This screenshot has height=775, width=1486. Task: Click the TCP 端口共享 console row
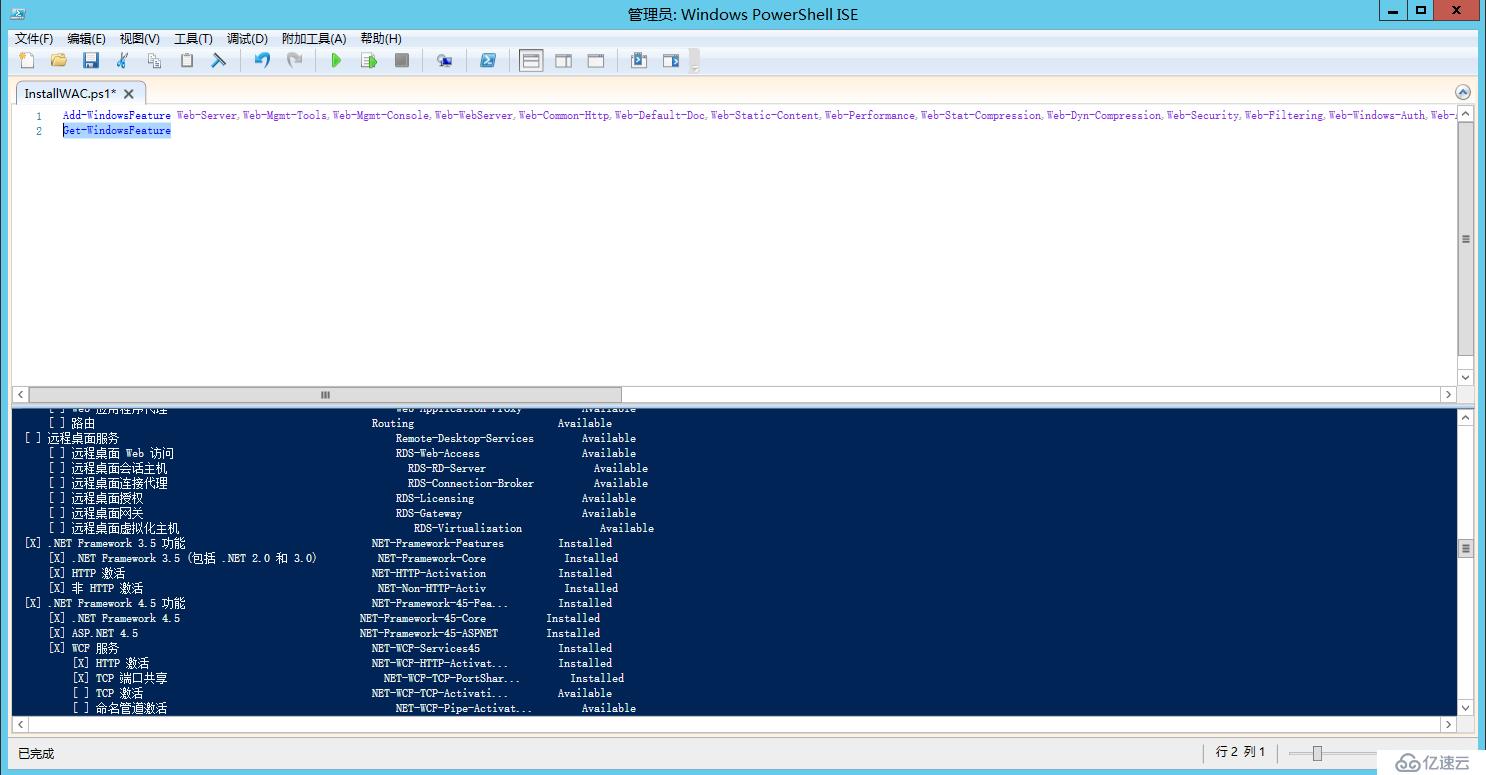pyautogui.click(x=348, y=679)
